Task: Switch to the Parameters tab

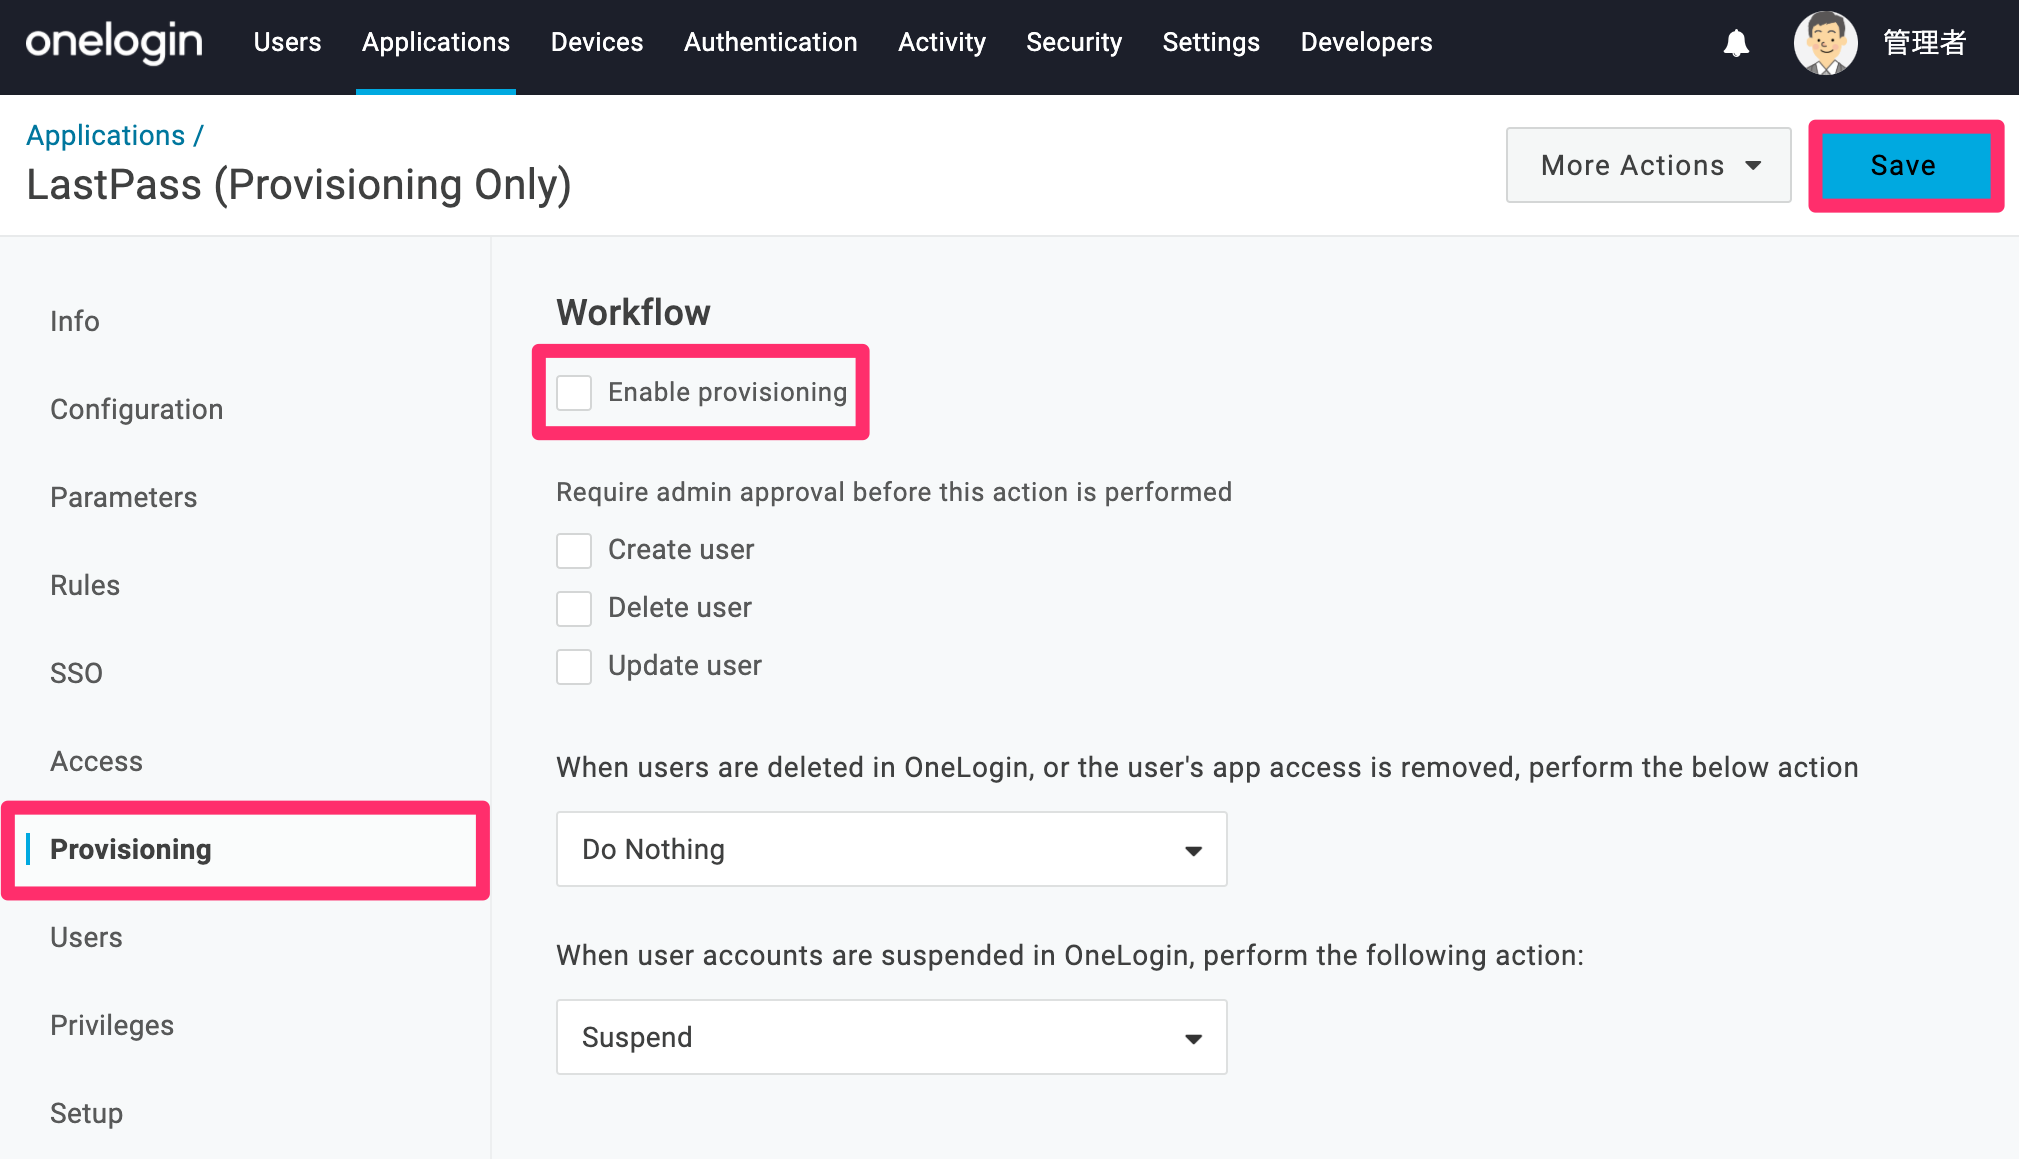Action: click(x=123, y=497)
